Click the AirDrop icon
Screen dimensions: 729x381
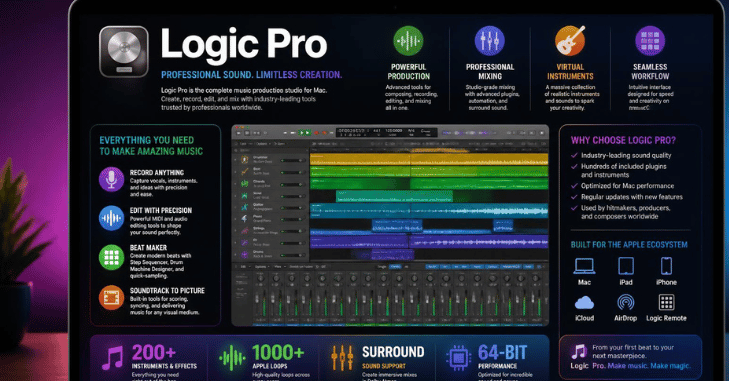[626, 303]
